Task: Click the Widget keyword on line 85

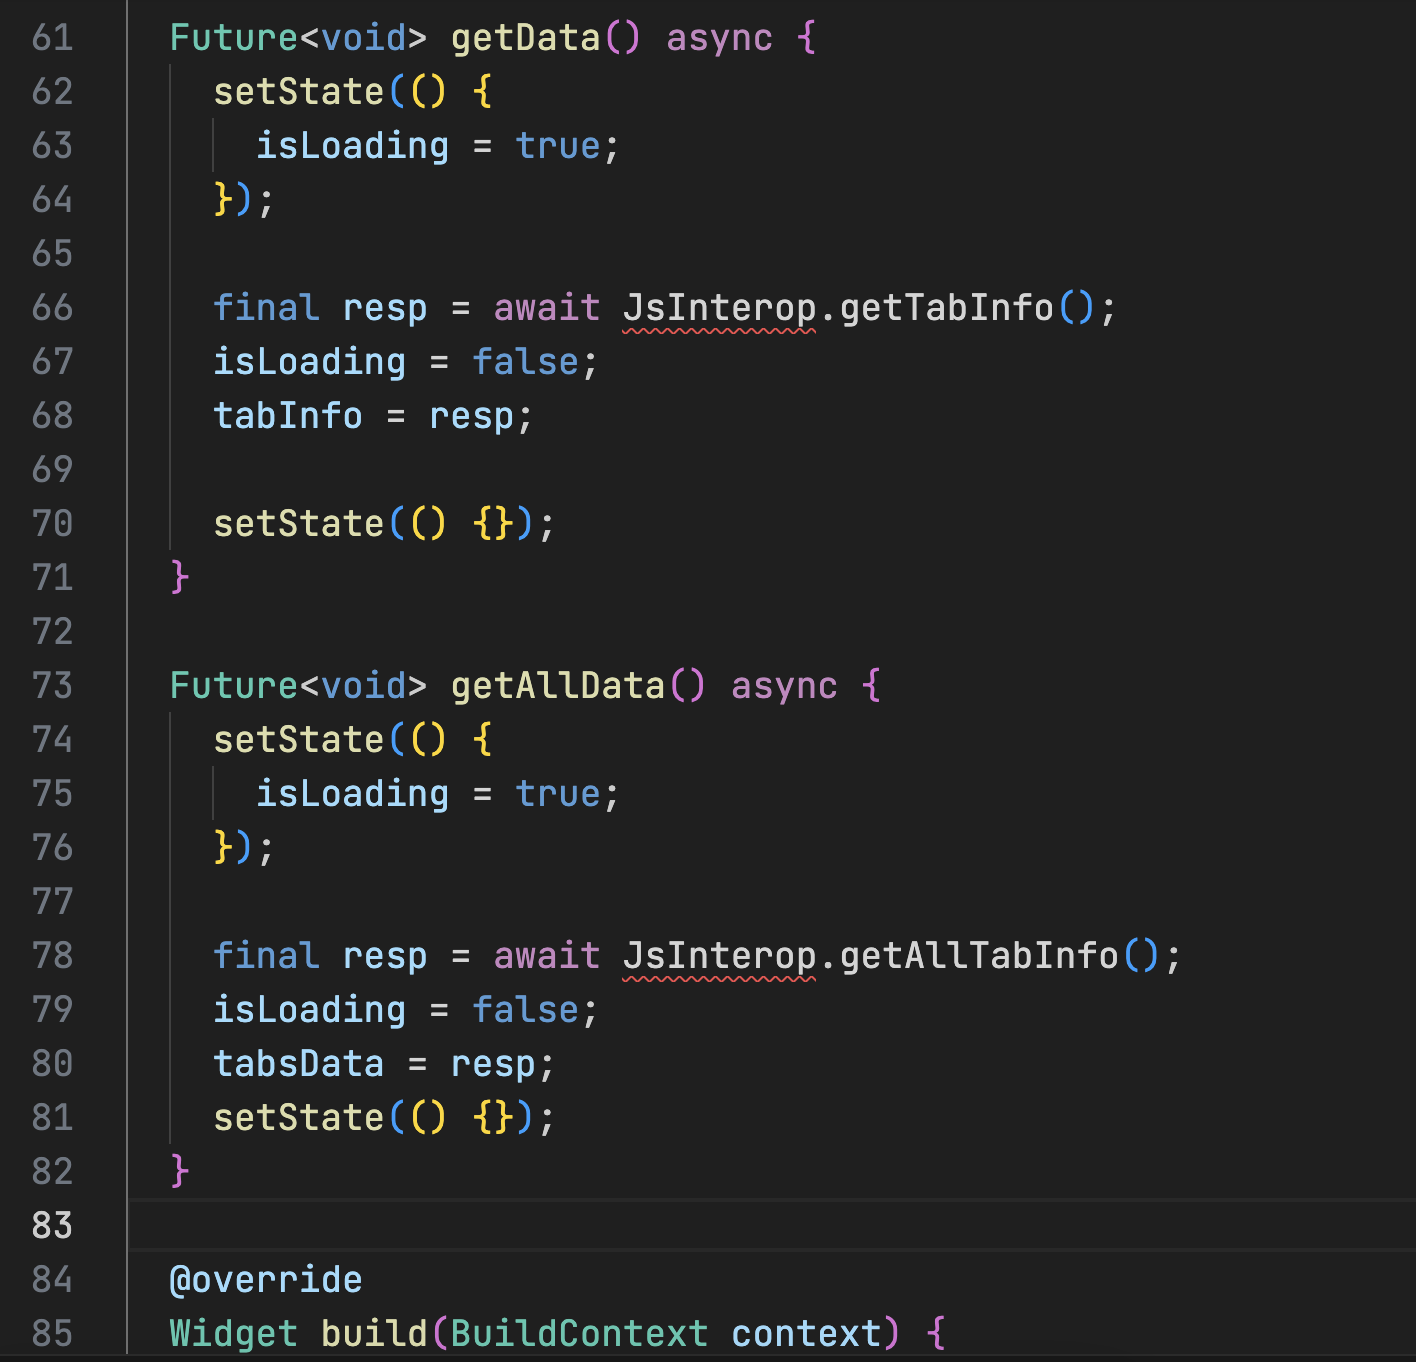Action: click(x=233, y=1334)
